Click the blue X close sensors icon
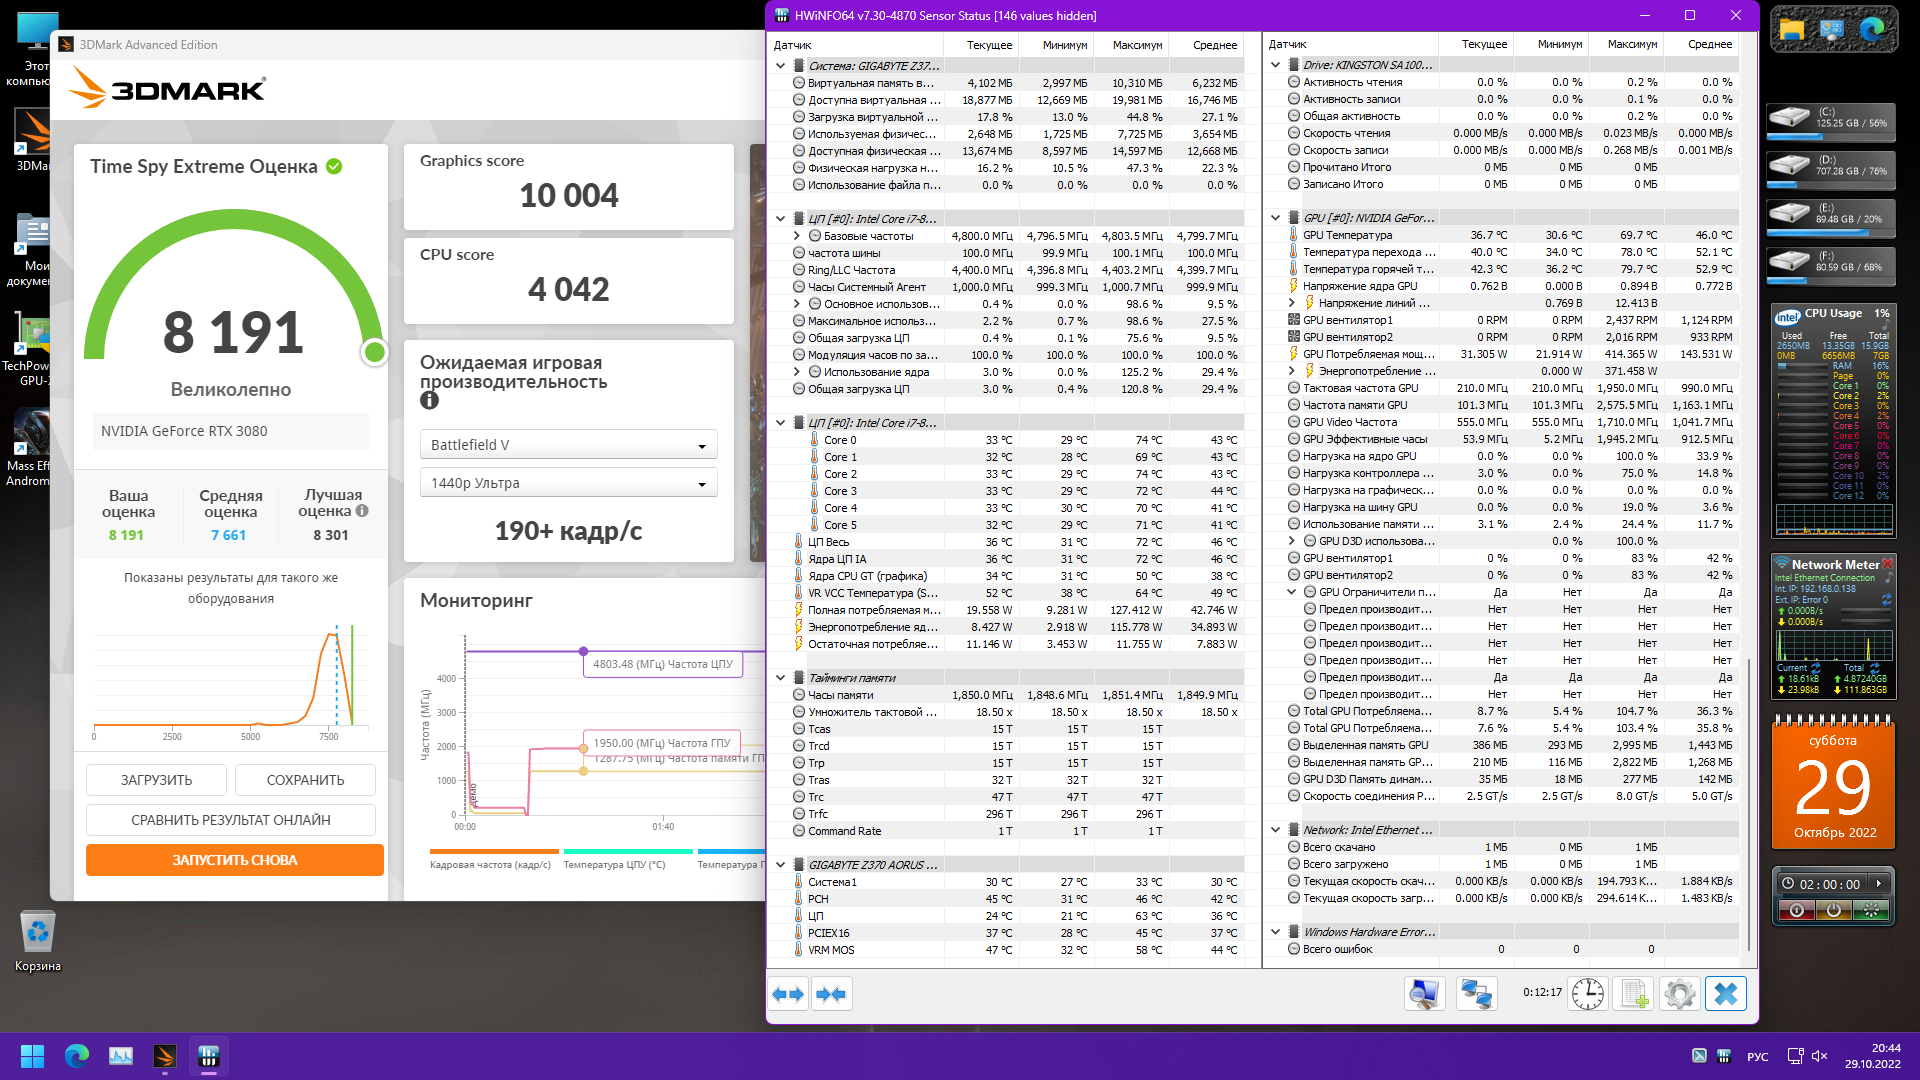Viewport: 1920px width, 1080px height. [1726, 994]
